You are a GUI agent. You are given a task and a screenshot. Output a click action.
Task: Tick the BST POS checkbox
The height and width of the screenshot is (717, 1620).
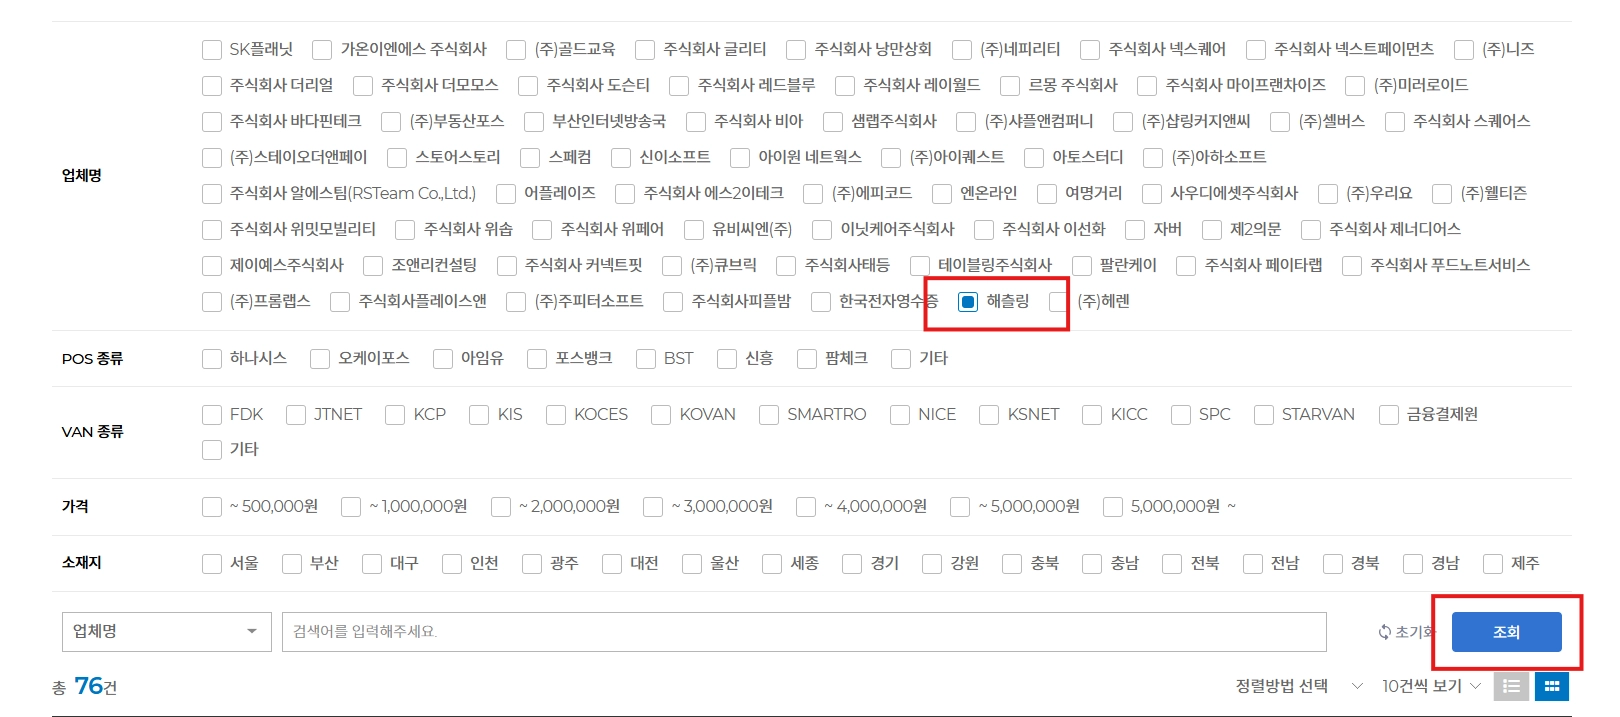(646, 358)
